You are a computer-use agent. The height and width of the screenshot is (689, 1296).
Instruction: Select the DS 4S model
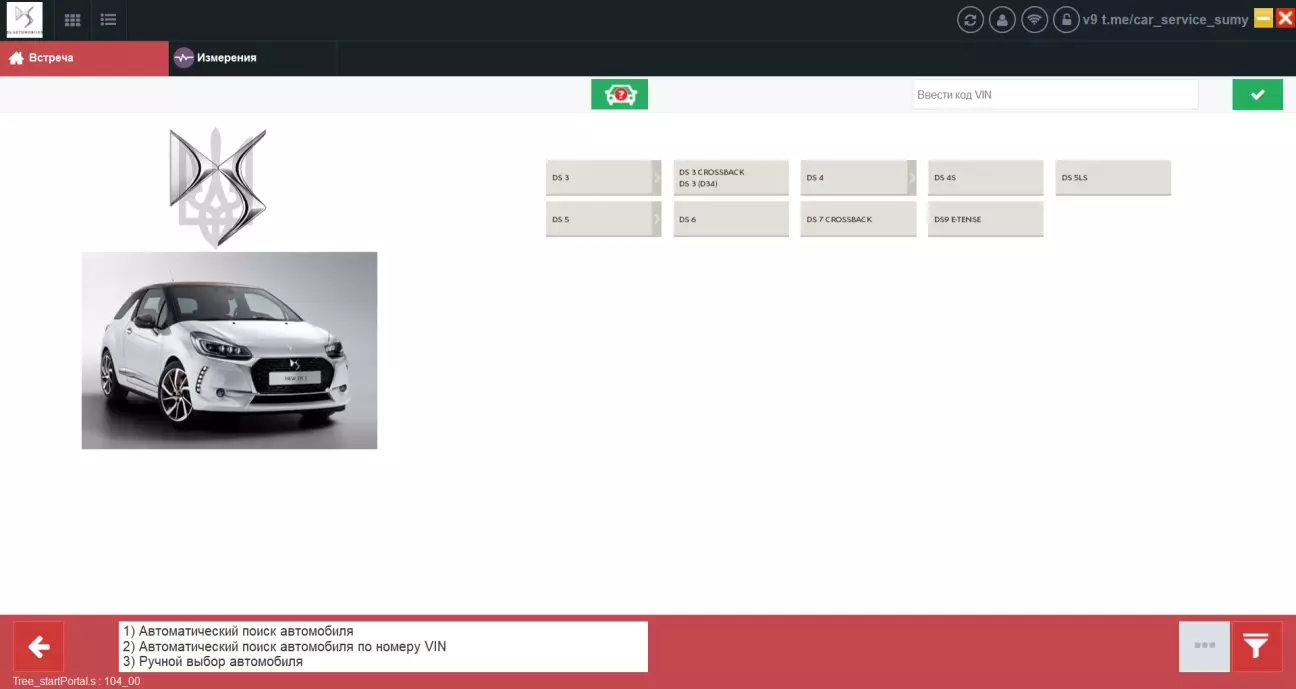986,177
